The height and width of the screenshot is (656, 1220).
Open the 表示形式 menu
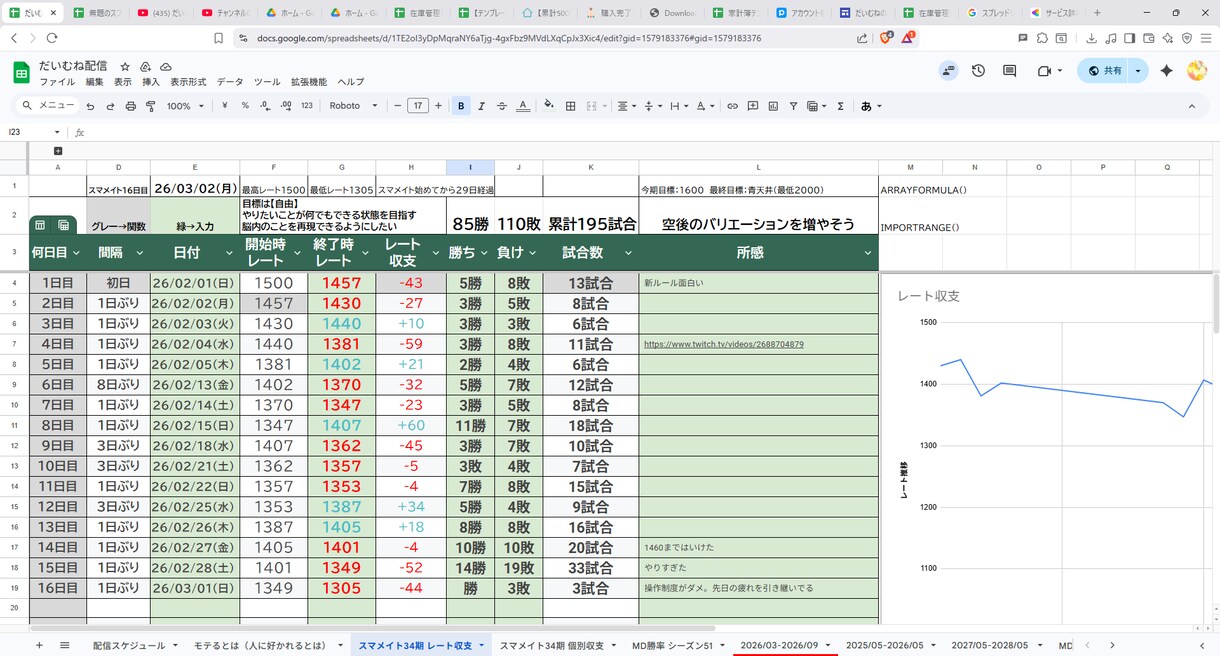188,82
